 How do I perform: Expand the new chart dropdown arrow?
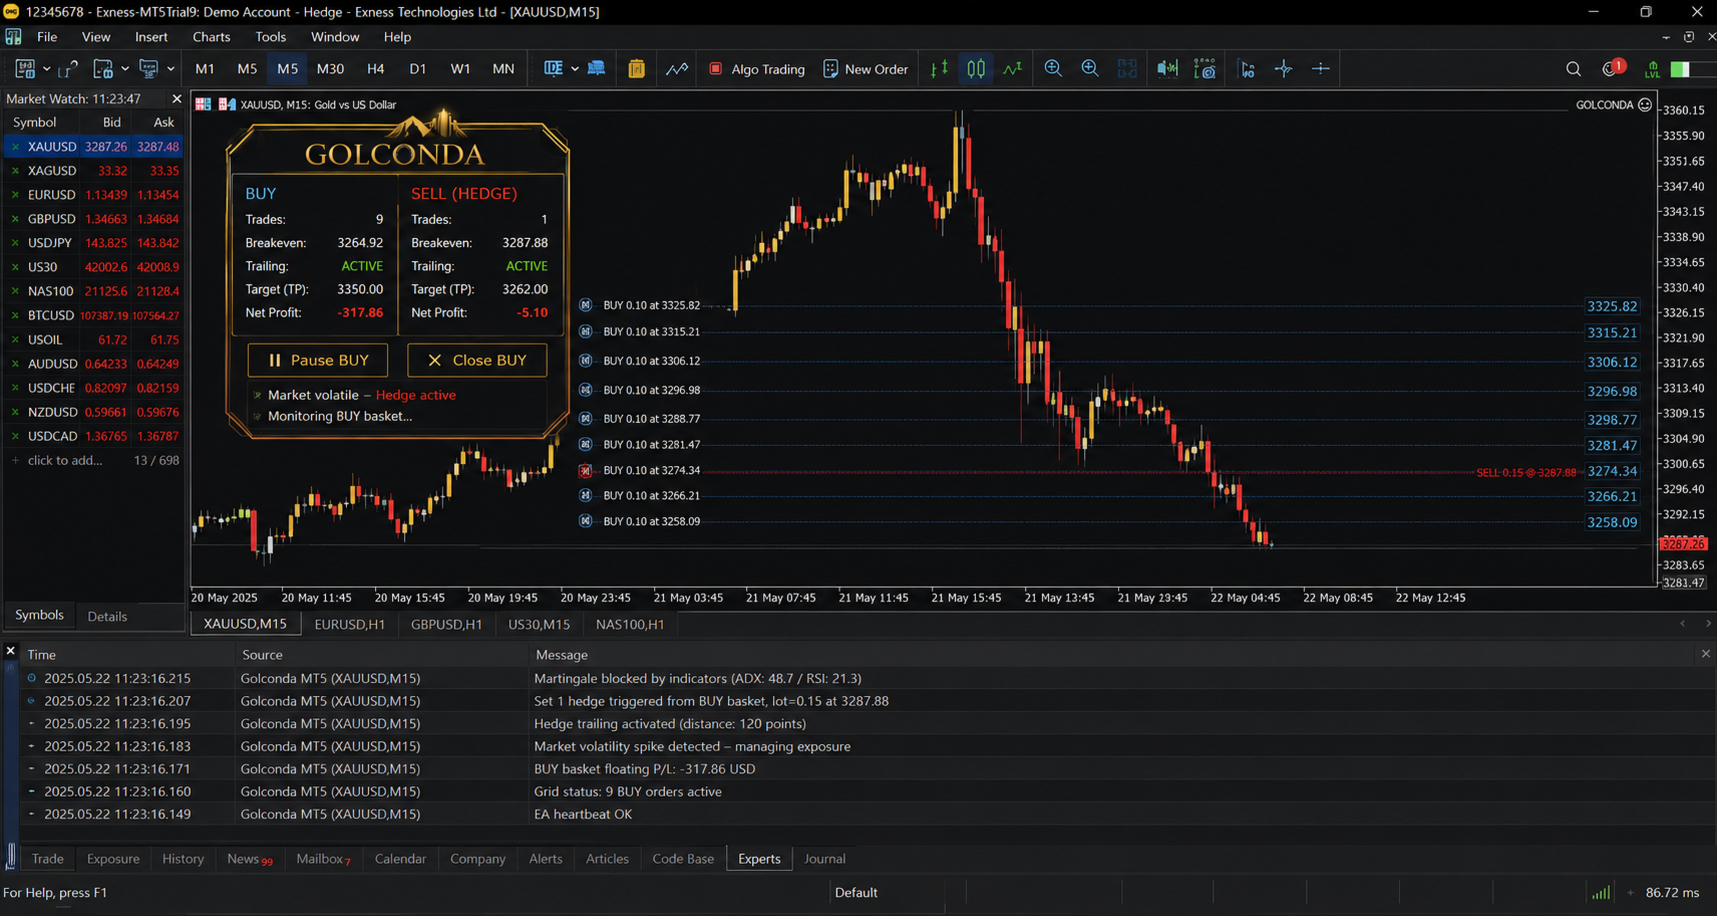click(46, 69)
